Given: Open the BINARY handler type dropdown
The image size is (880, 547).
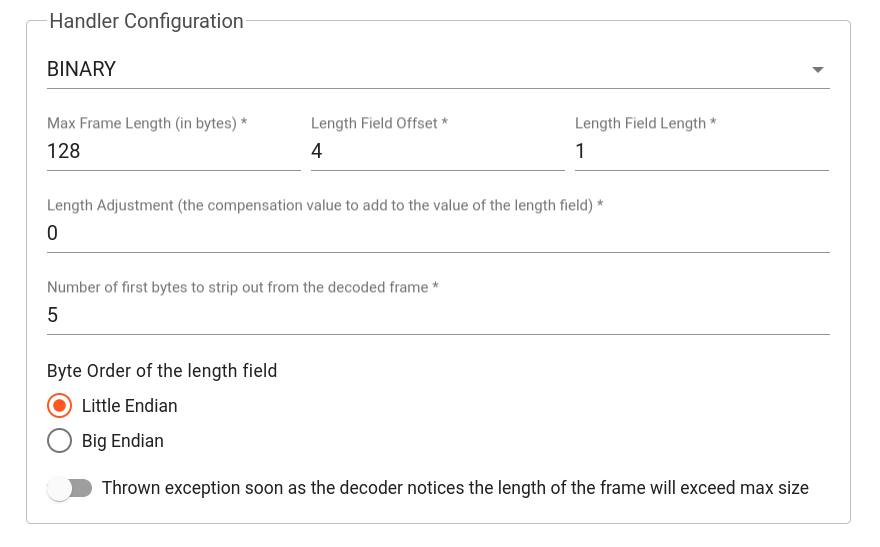Looking at the screenshot, I should point(438,70).
